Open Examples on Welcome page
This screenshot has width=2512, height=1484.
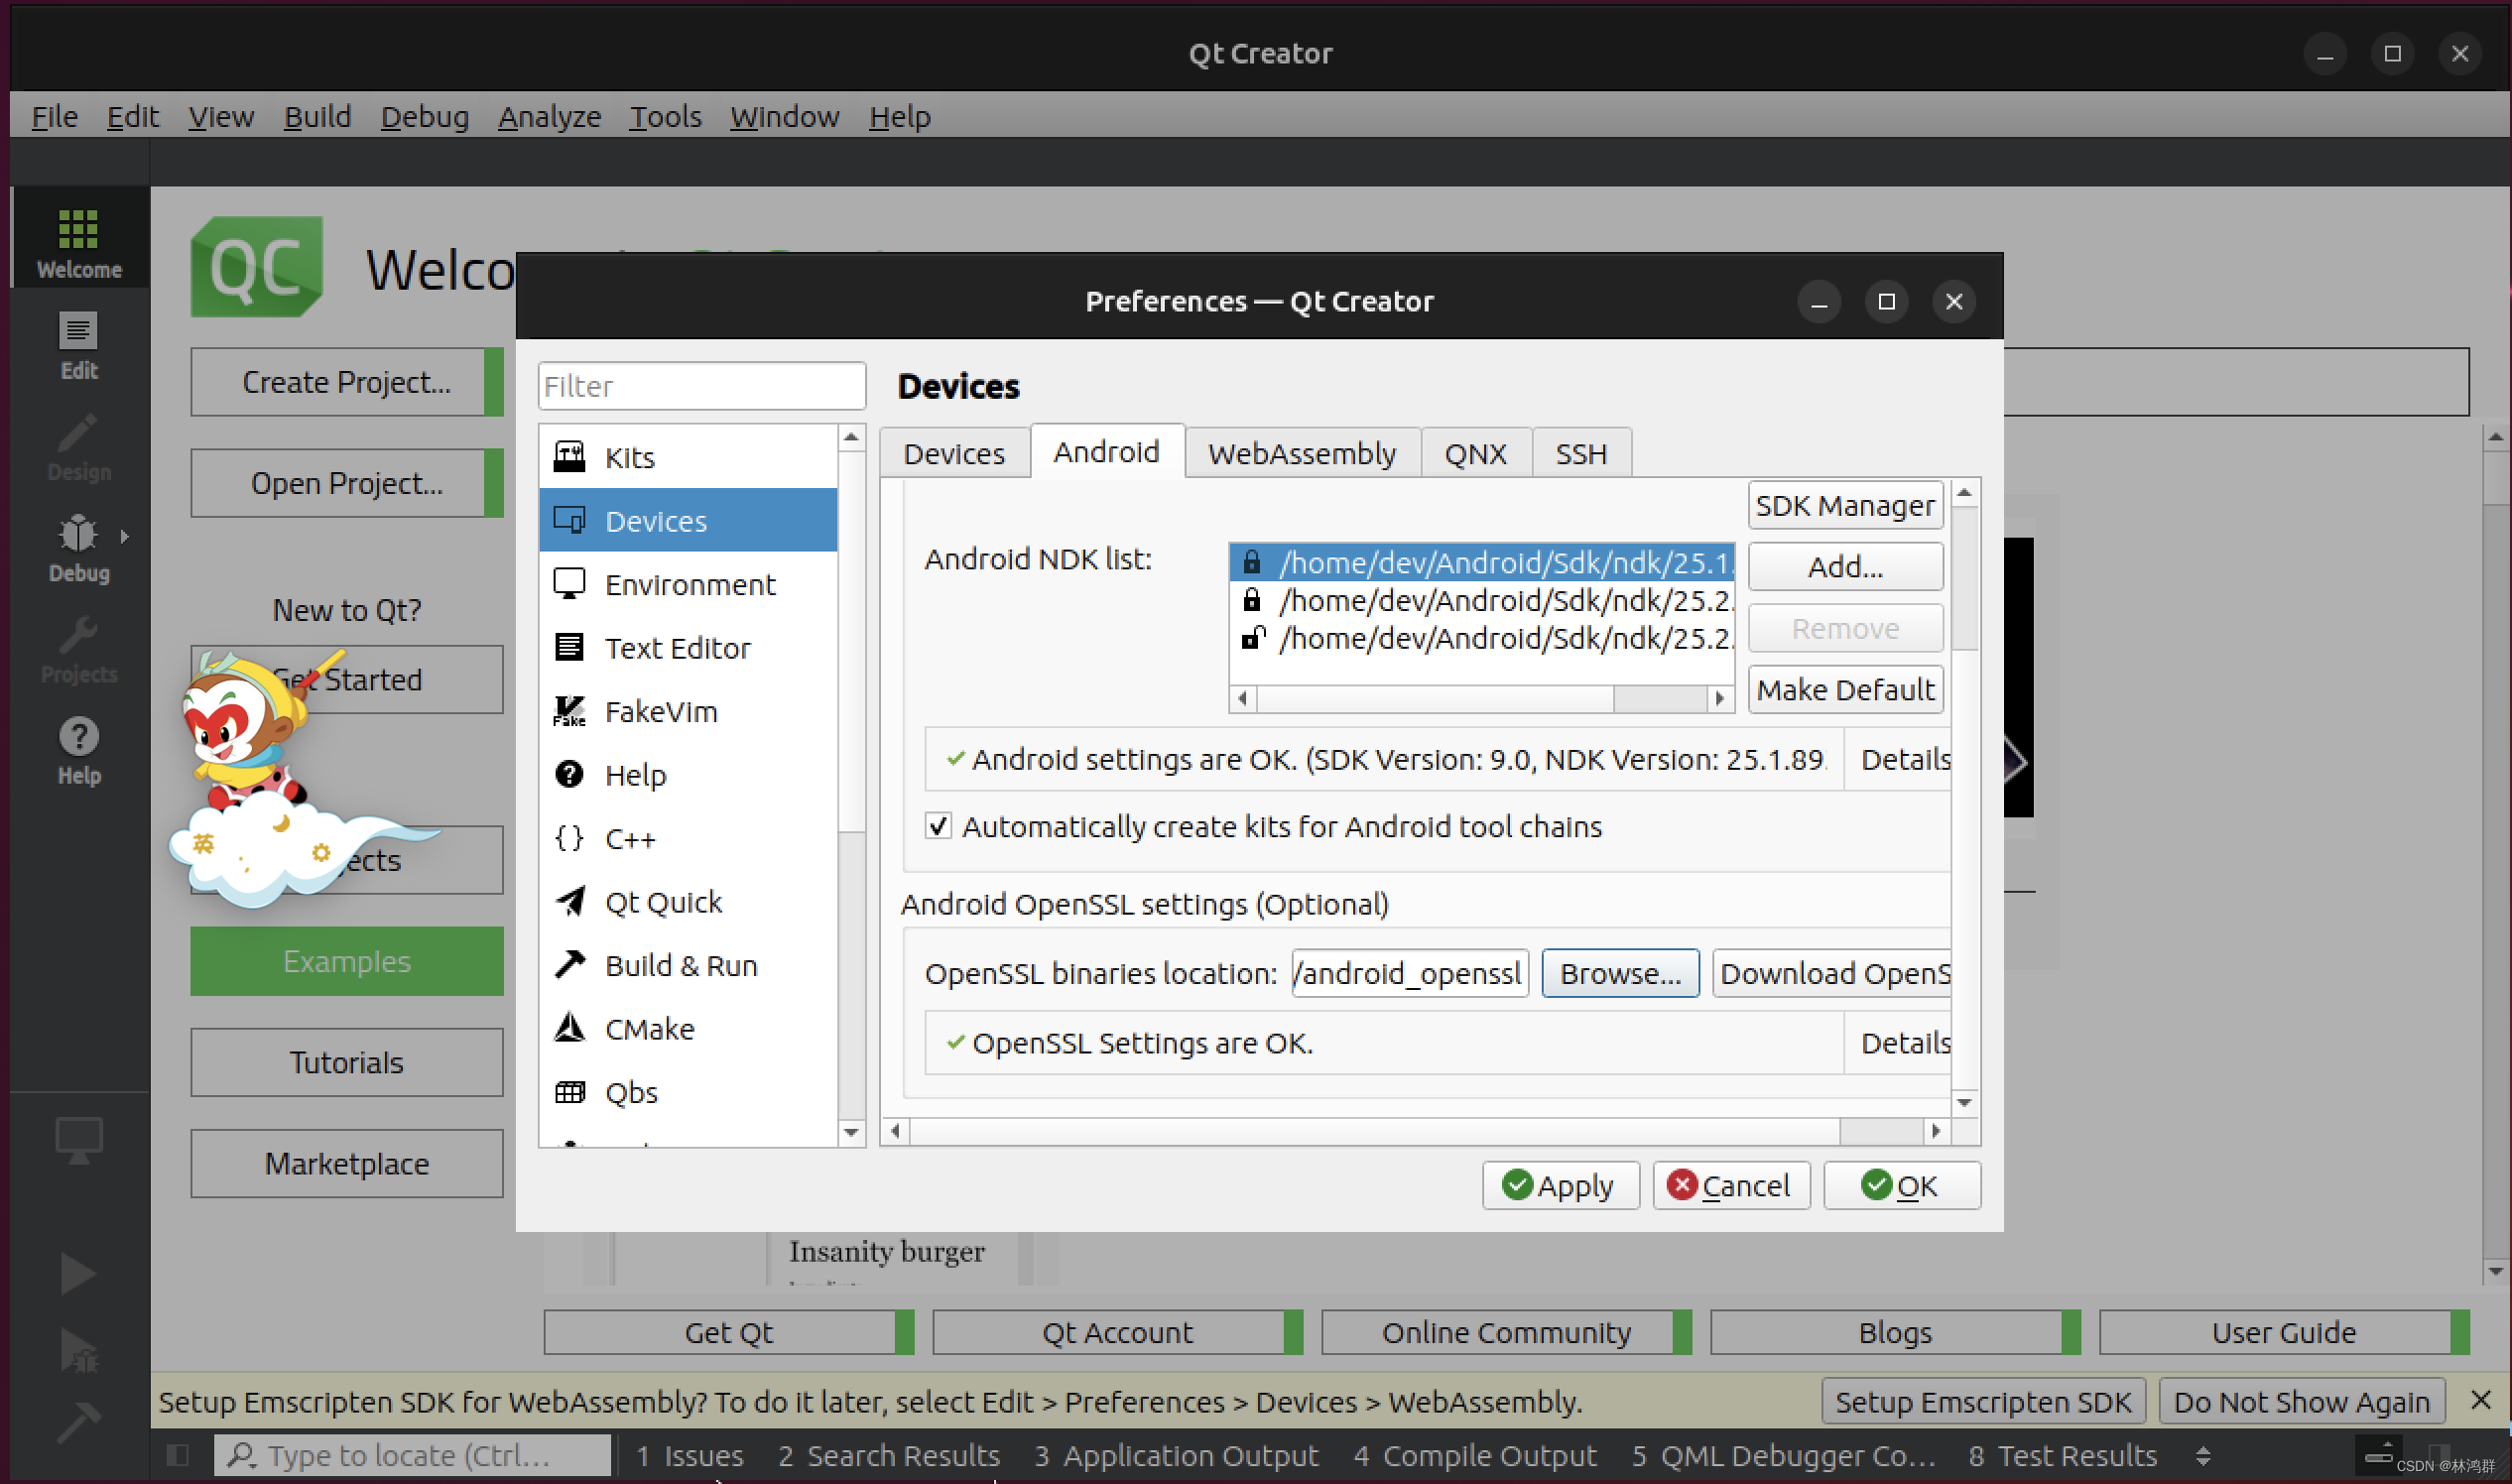pos(346,961)
